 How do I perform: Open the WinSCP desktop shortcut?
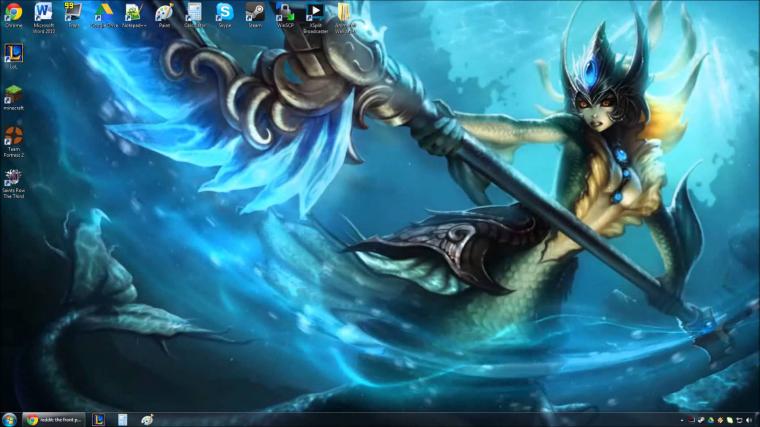[285, 16]
